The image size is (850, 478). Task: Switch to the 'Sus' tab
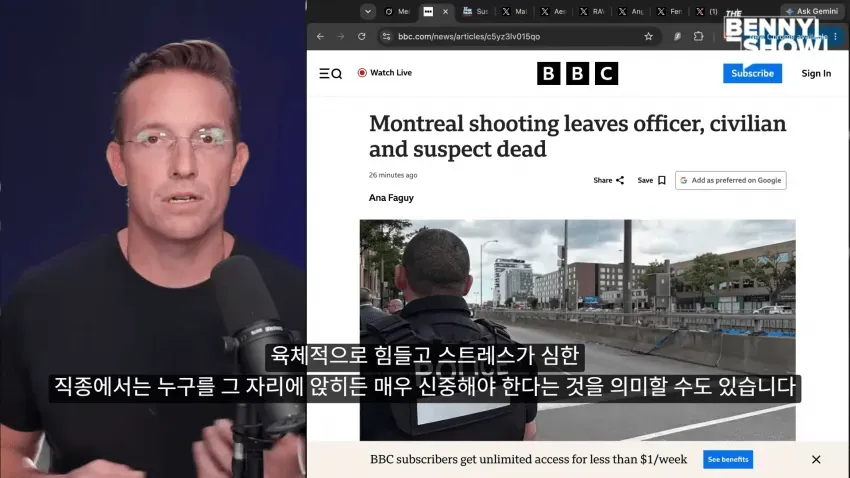pos(476,11)
